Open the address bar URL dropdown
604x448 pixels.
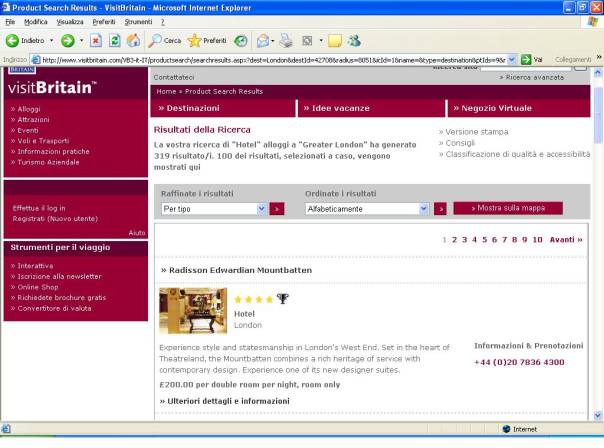point(512,60)
